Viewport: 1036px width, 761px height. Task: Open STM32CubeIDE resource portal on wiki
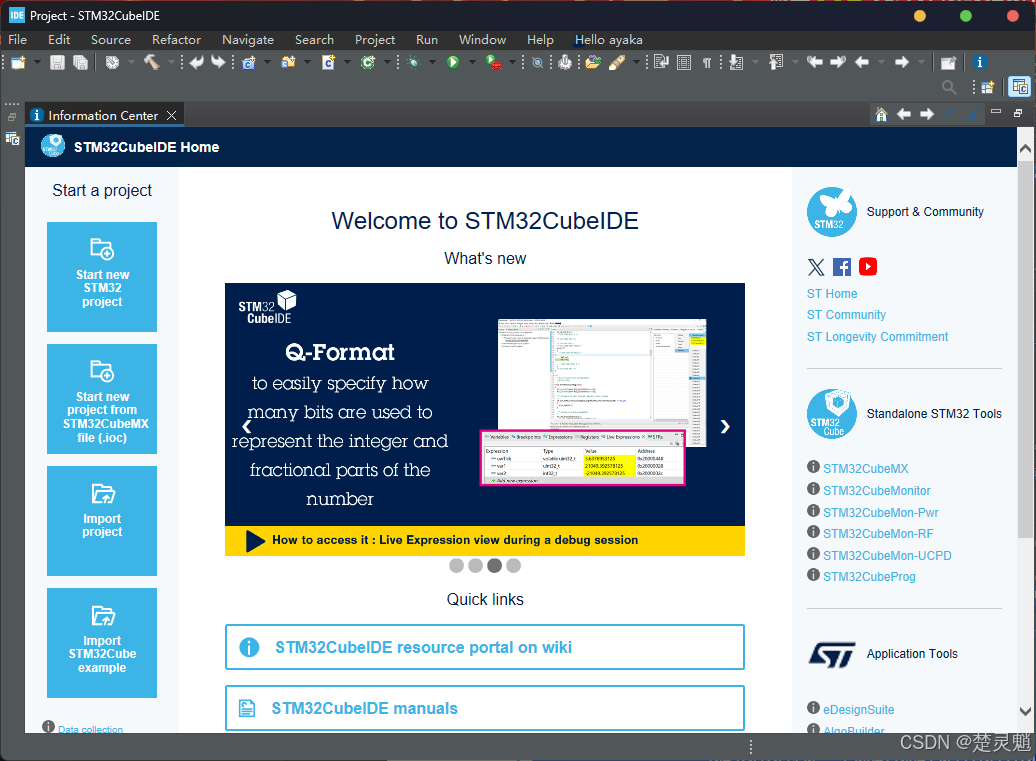point(485,647)
